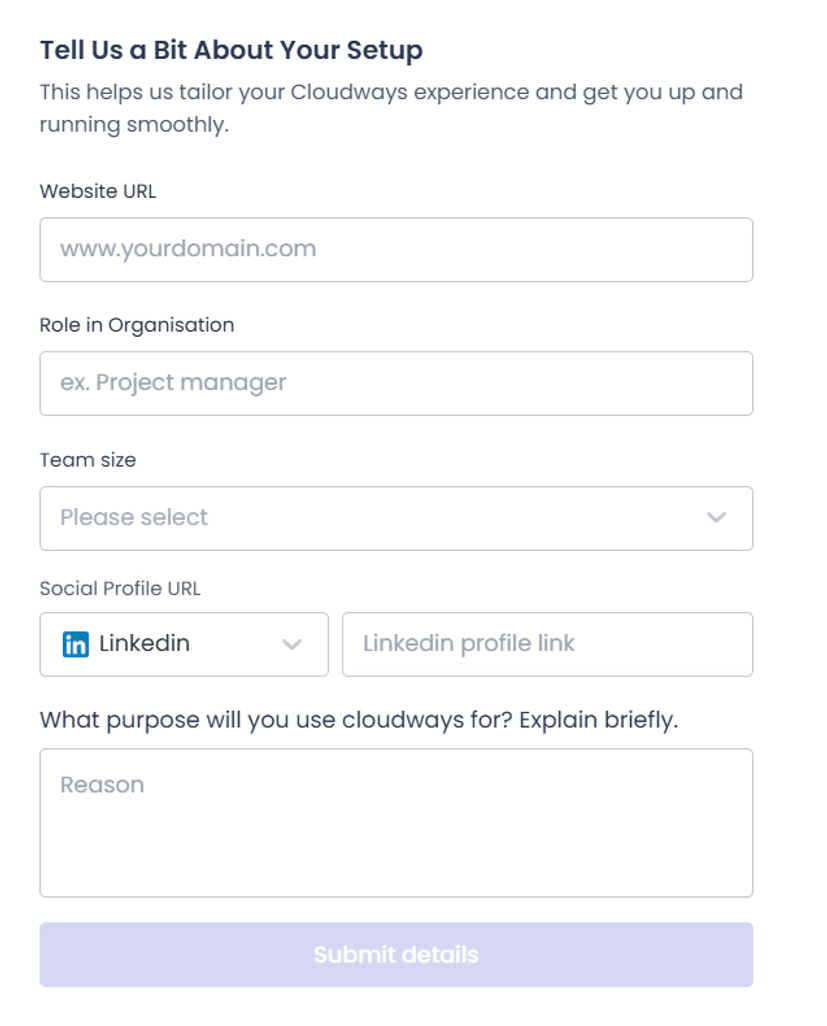The image size is (827, 1026).
Task: Click the "Website URL" label
Action: [98, 191]
